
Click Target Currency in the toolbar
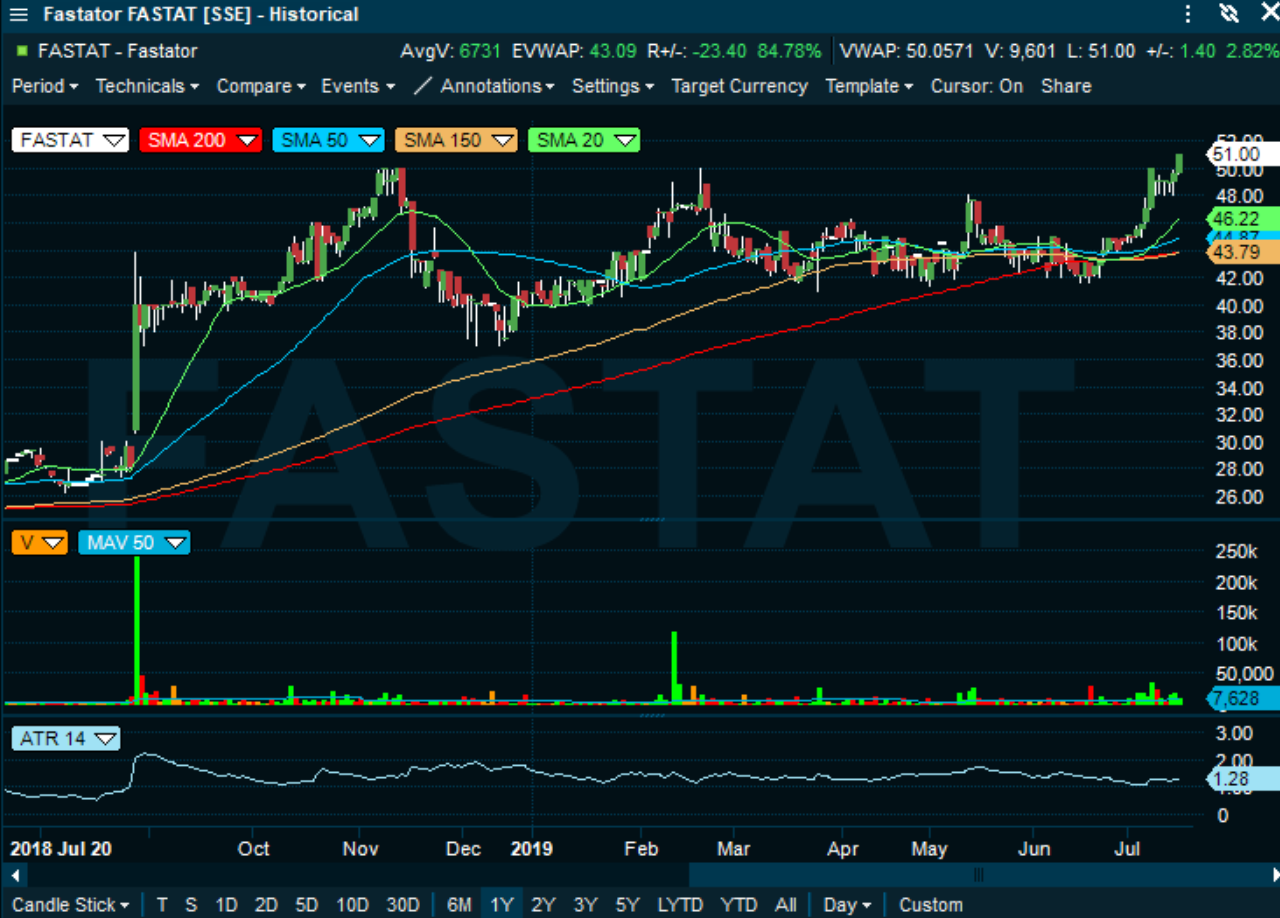point(739,86)
